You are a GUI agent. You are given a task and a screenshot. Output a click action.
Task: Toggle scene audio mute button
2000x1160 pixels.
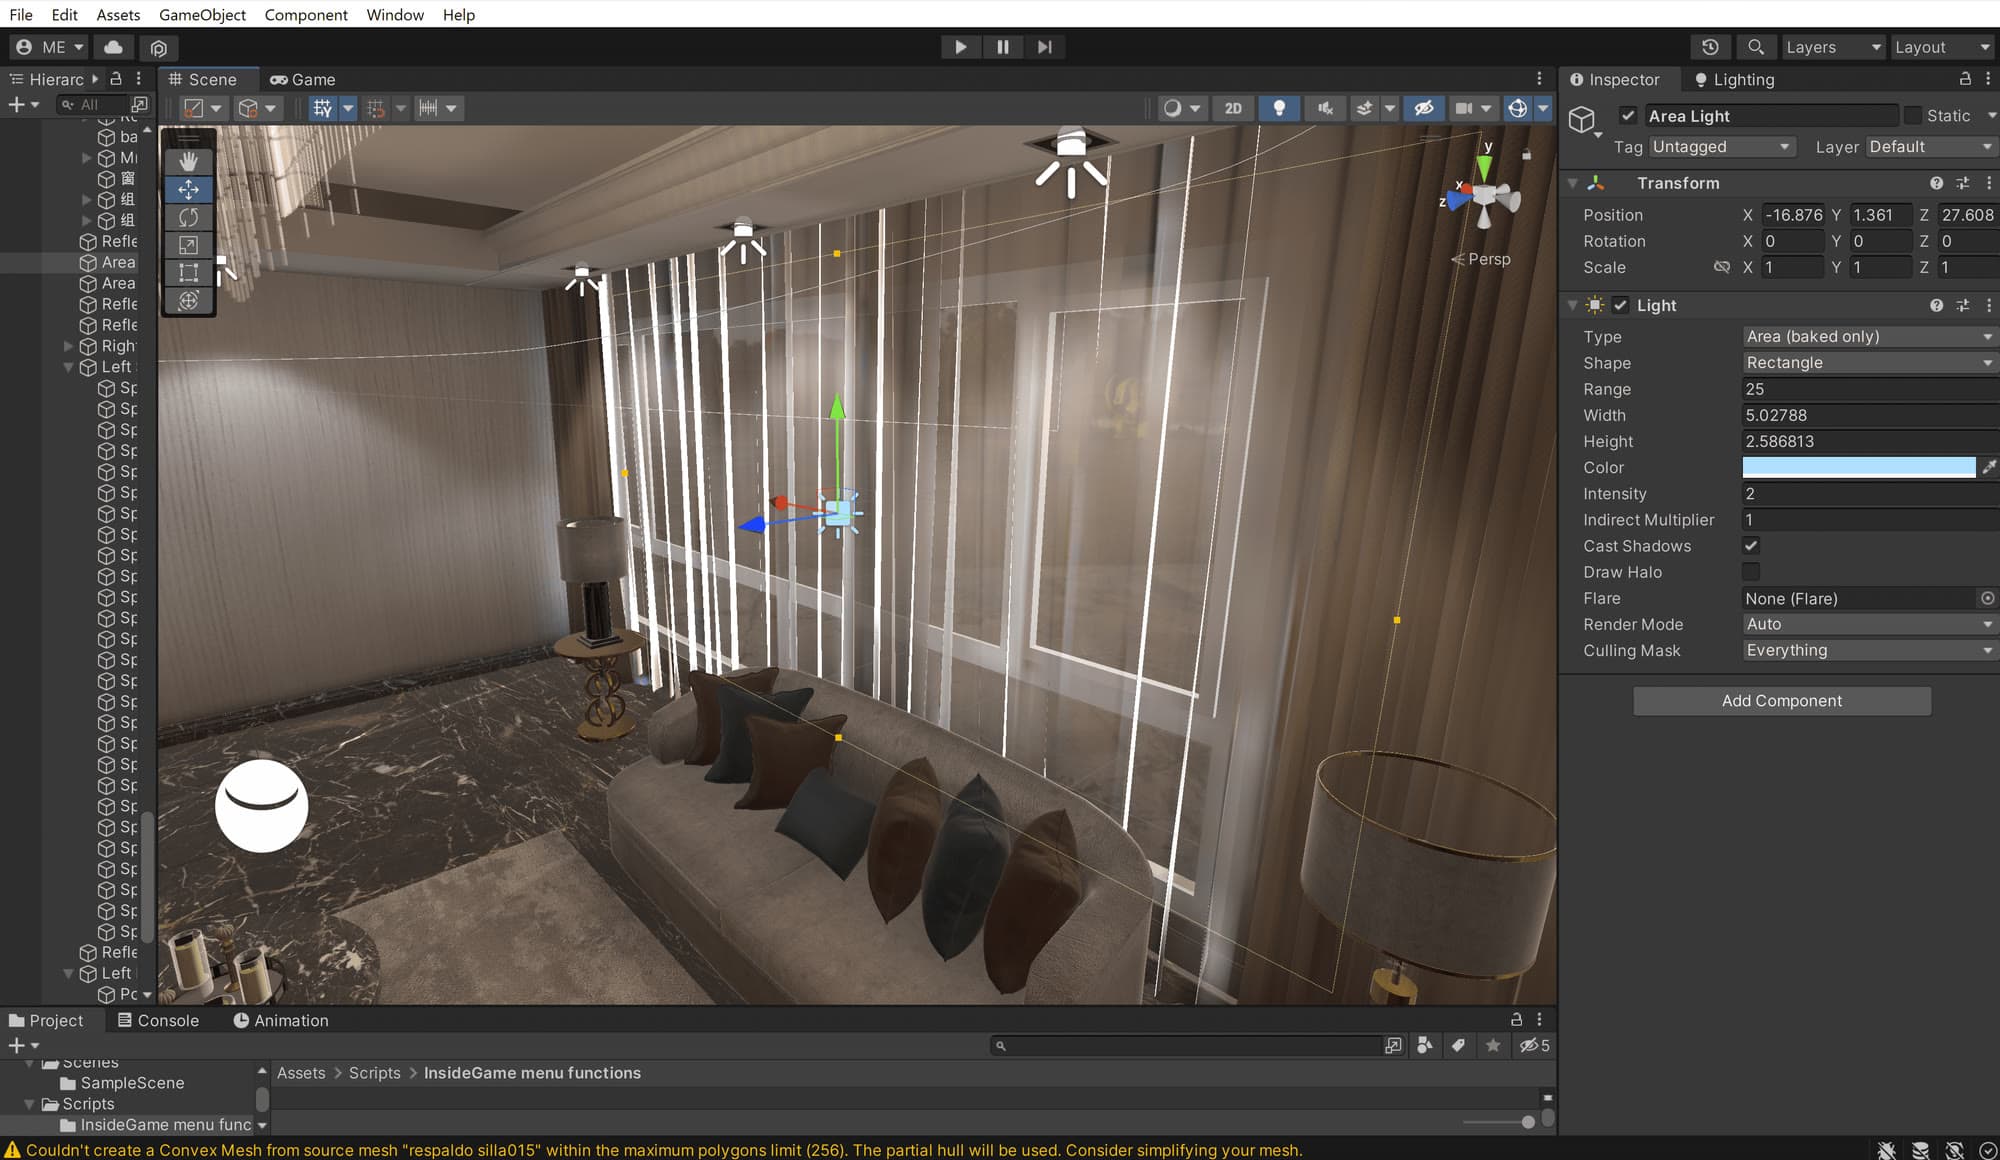click(1325, 108)
